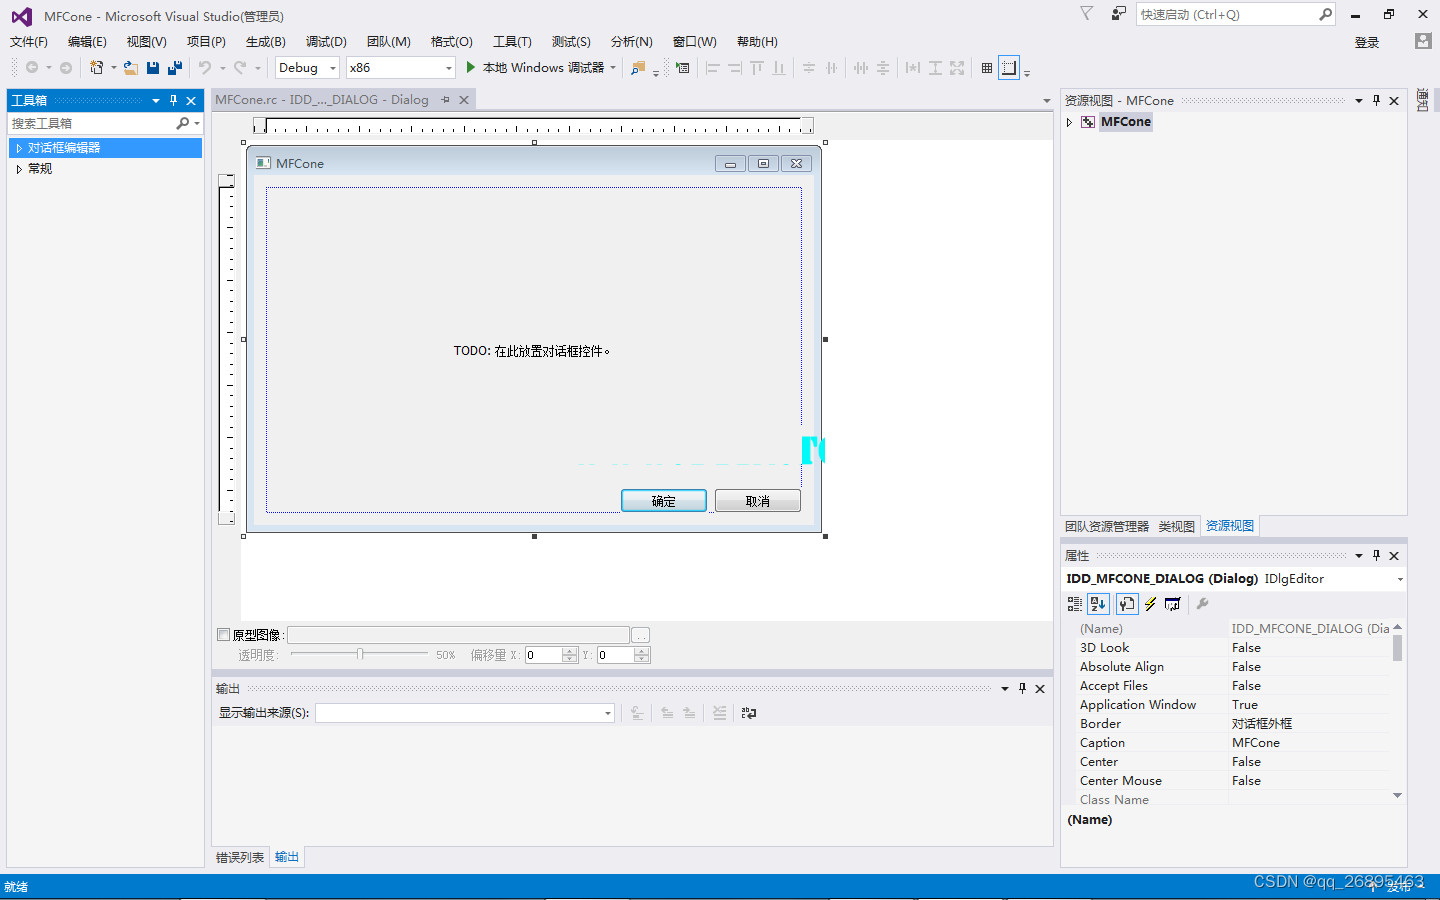Click the feedback smiley icon at top right

pos(1119,14)
